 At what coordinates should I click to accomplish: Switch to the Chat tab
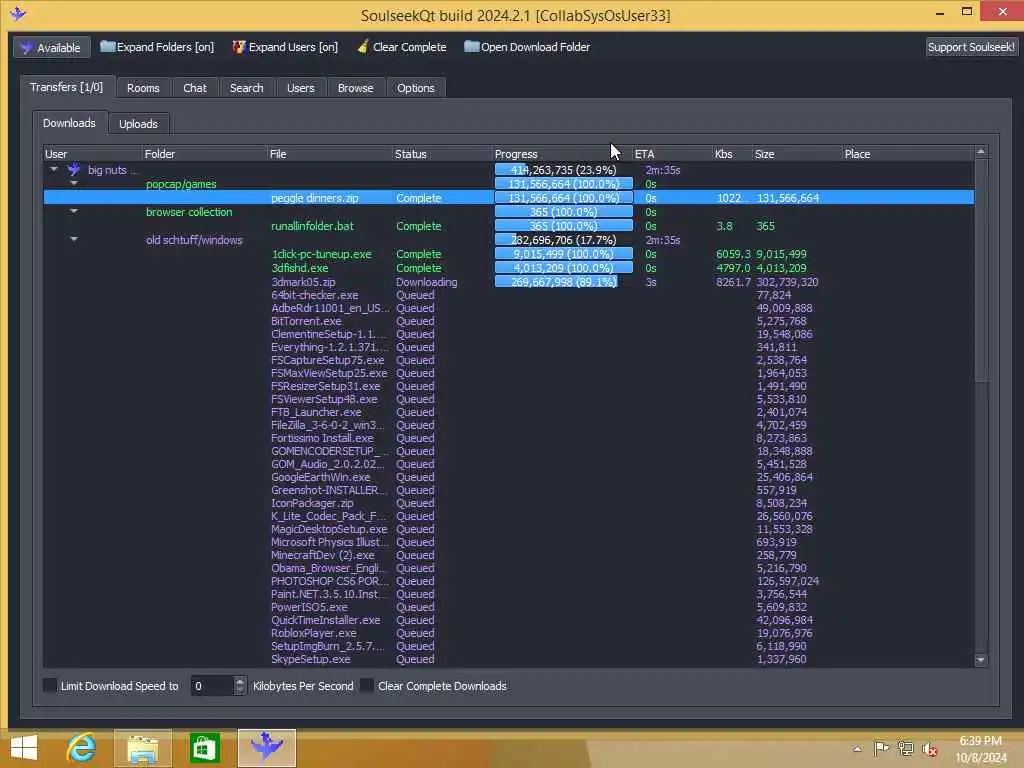click(195, 88)
